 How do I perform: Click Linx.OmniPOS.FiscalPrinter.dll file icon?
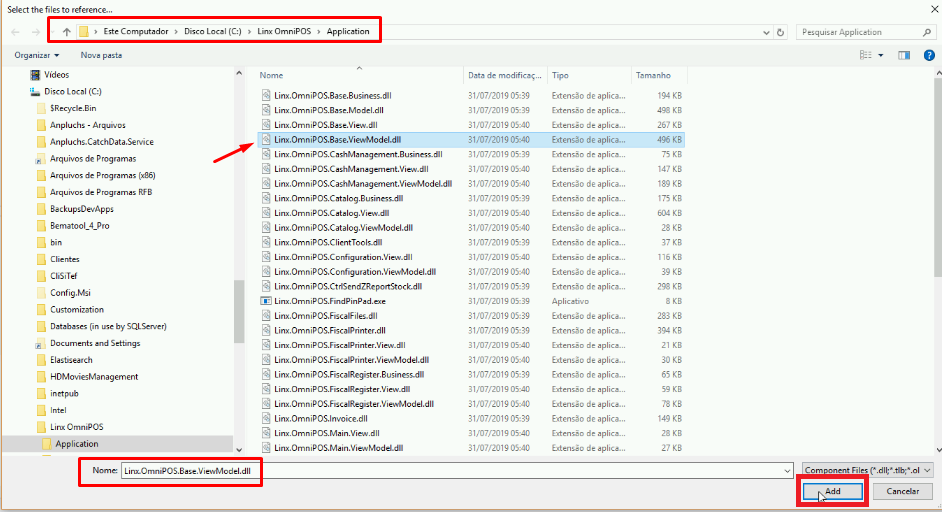266,331
